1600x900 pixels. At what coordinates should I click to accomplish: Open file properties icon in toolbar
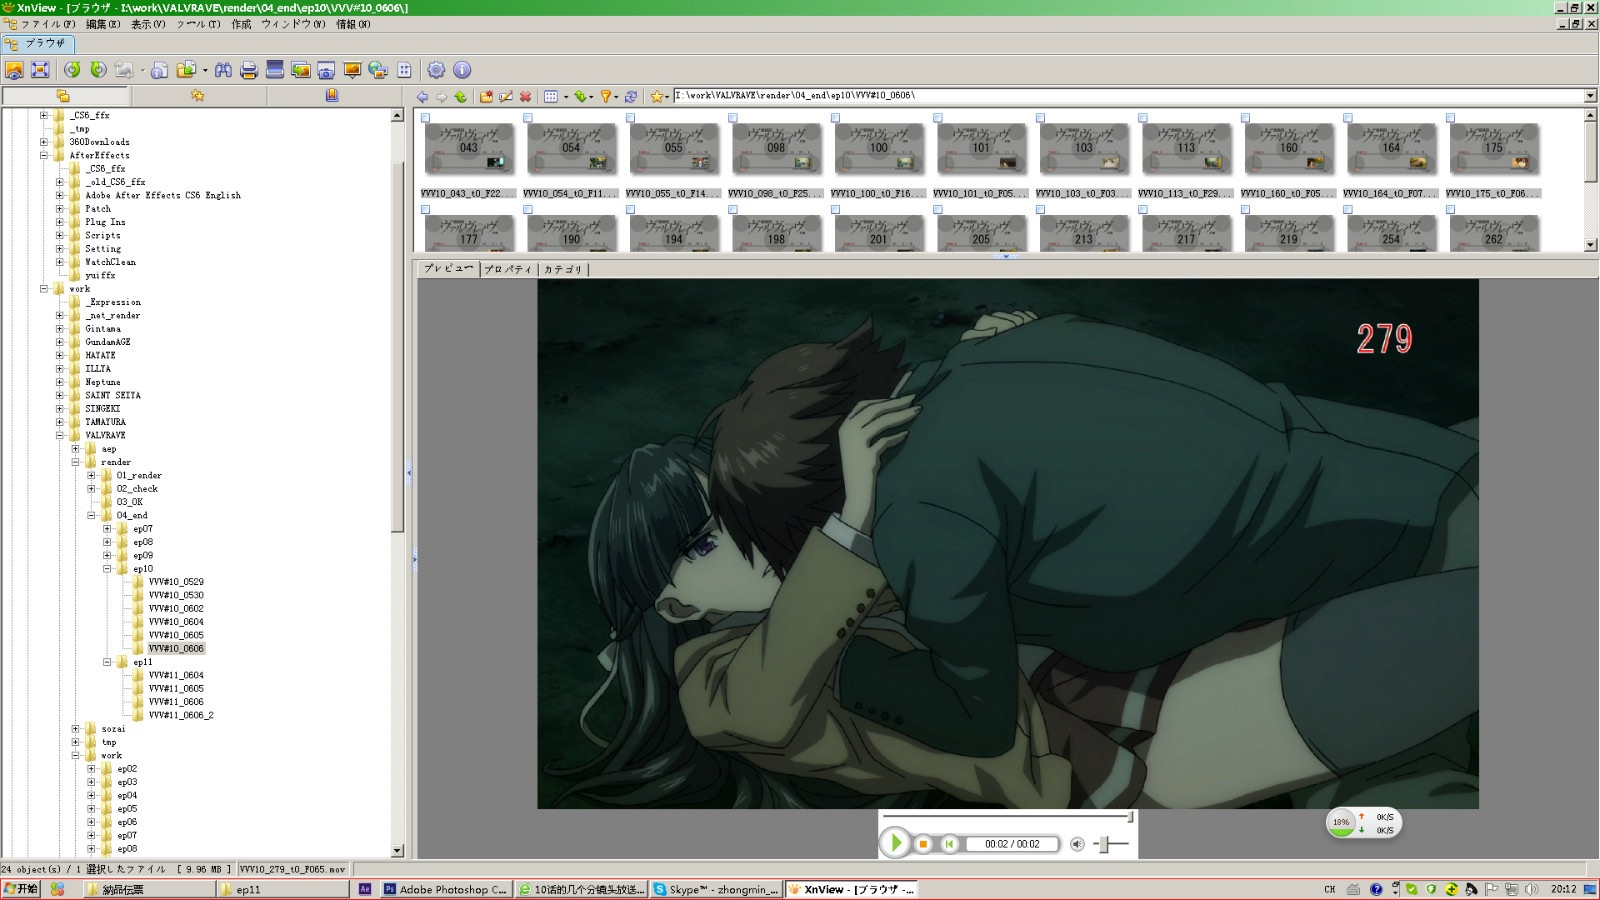click(x=159, y=70)
